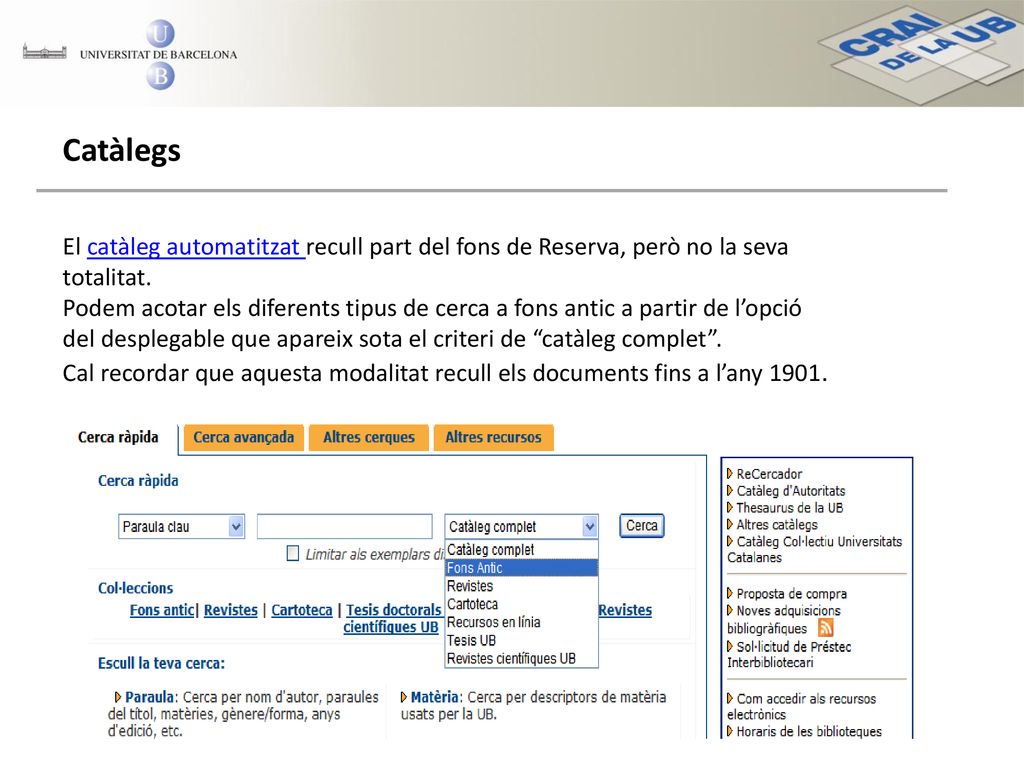Open 'Horaris de les biblioteques' link
The height and width of the screenshot is (768, 1024).
click(x=809, y=731)
